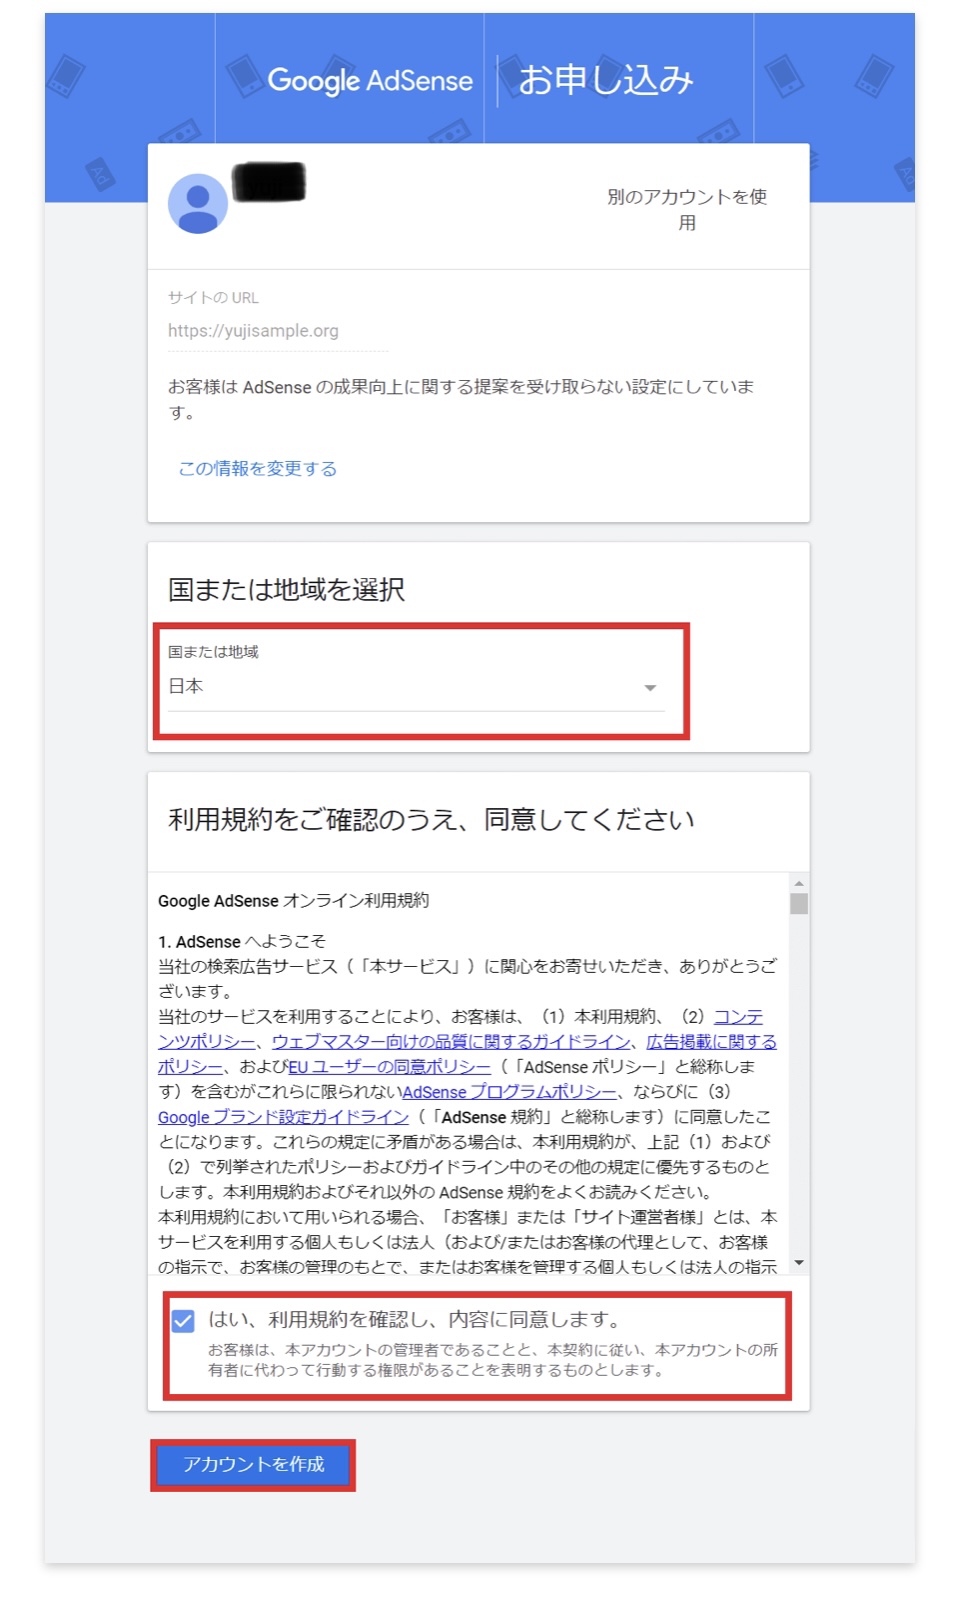Viewport: 960px width, 1599px height.
Task: Click 別のアカウントを使用 link
Action: point(687,209)
